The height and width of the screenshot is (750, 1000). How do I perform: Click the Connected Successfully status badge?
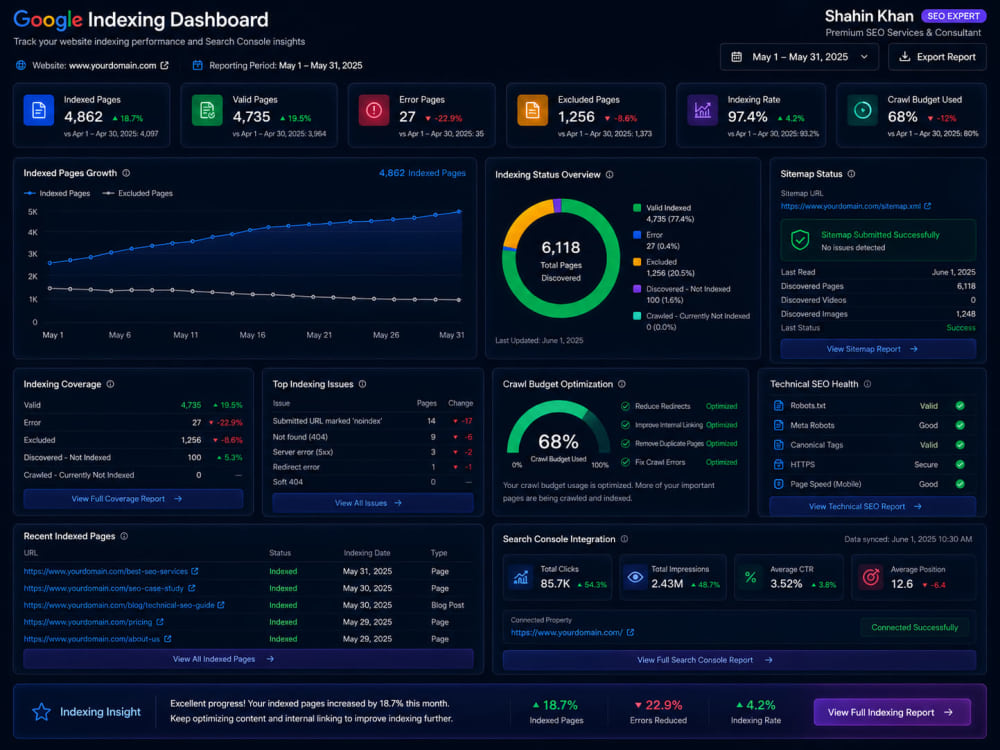[x=915, y=628]
